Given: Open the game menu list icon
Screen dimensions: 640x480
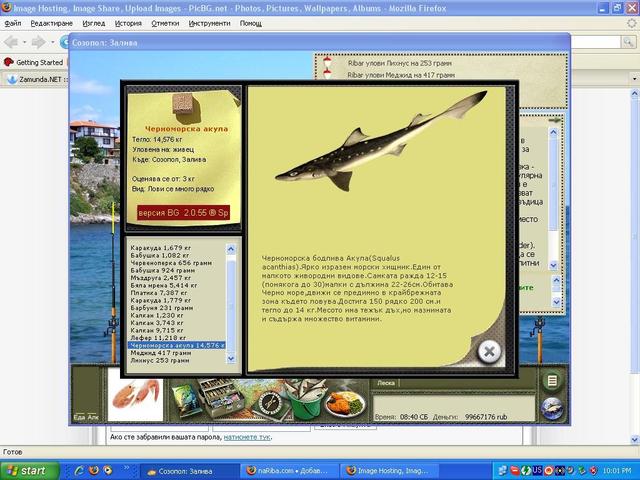Looking at the screenshot, I should point(552,381).
